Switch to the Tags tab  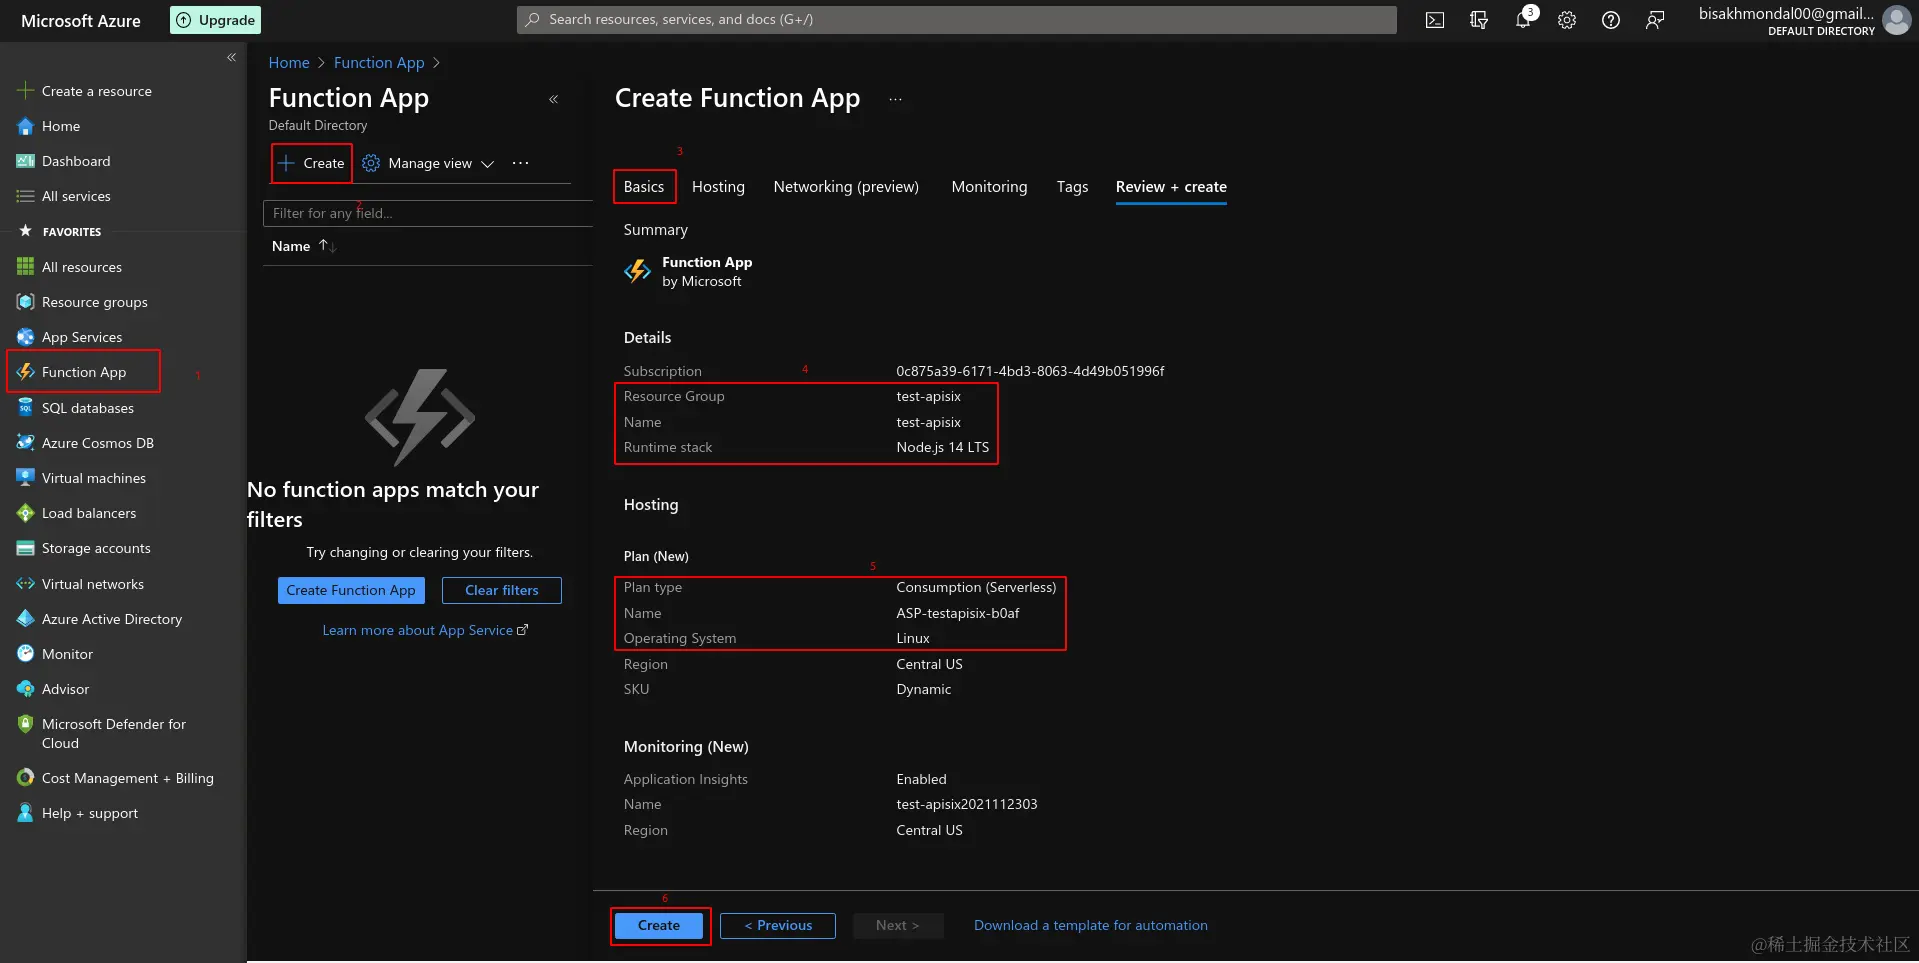pyautogui.click(x=1072, y=187)
